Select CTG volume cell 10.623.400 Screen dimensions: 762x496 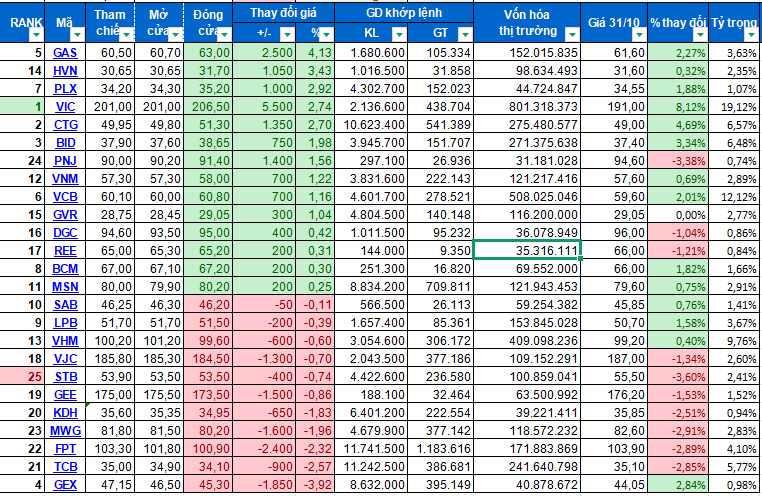[371, 124]
